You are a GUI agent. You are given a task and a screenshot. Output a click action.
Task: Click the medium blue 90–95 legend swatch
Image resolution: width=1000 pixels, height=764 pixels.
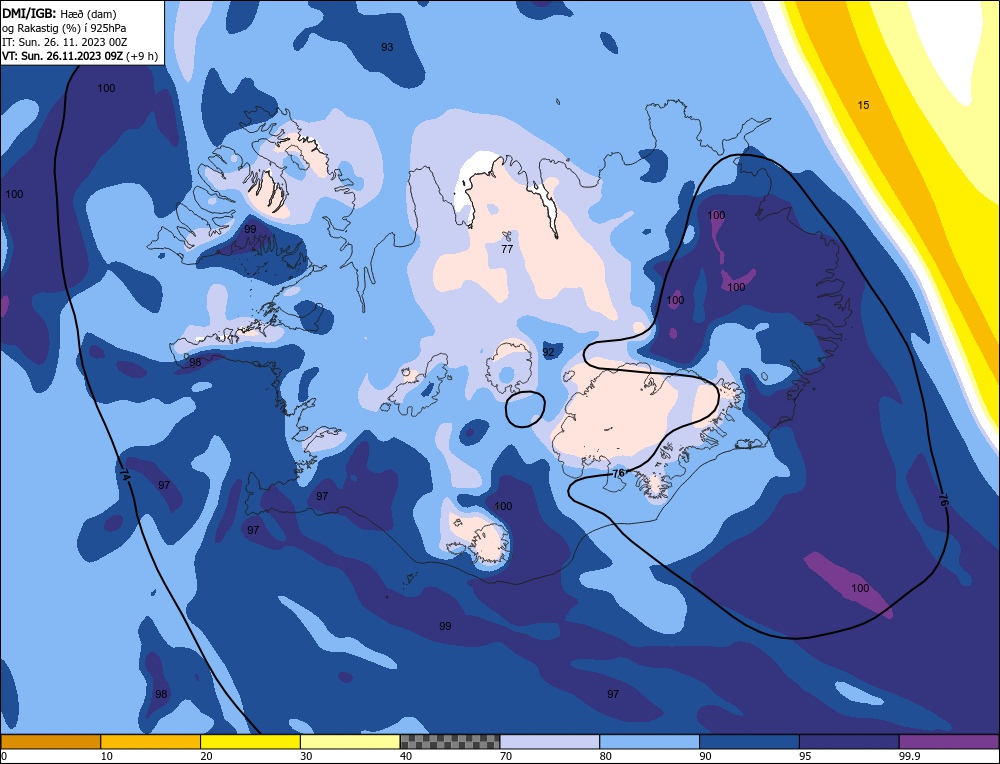coord(749,742)
